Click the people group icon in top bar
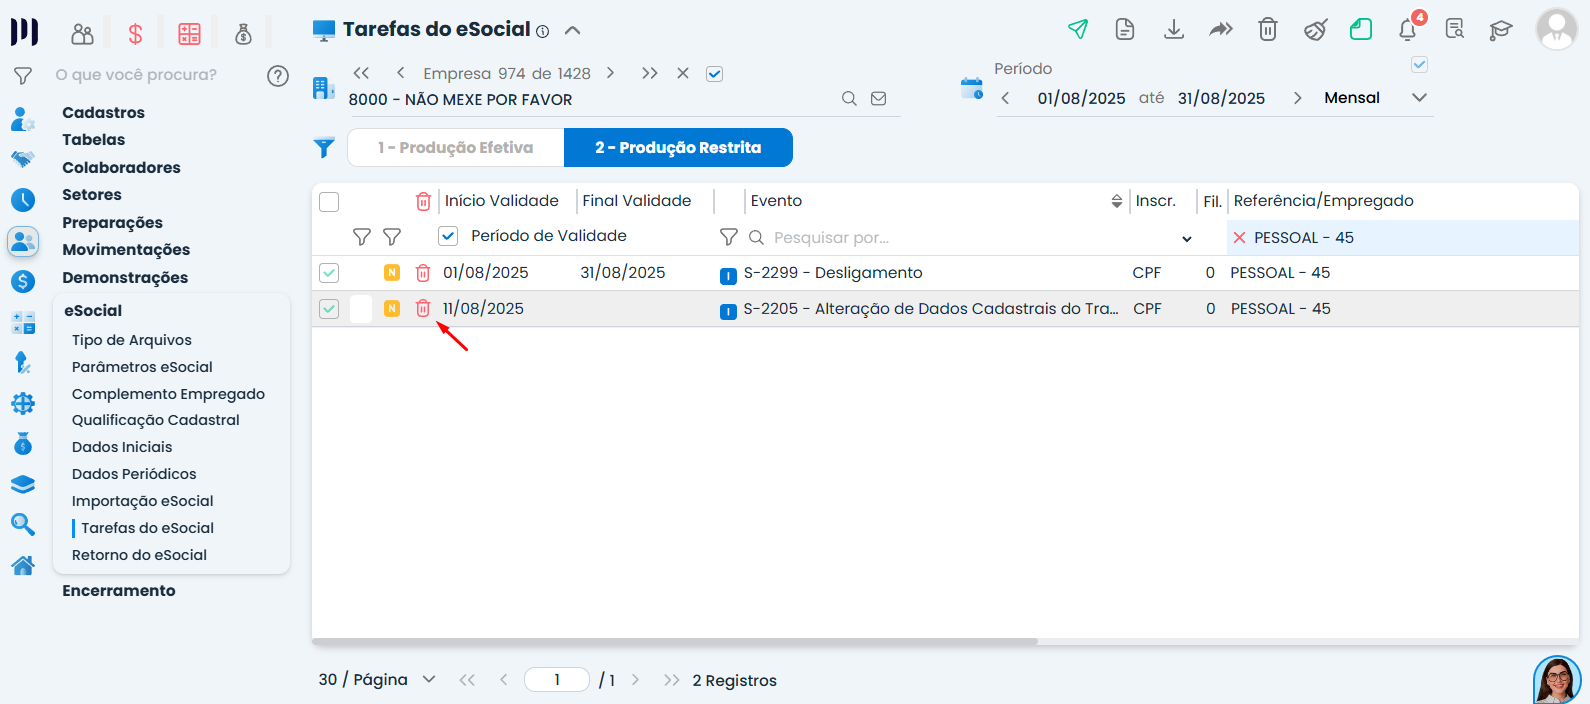Image resolution: width=1590 pixels, height=704 pixels. click(82, 34)
